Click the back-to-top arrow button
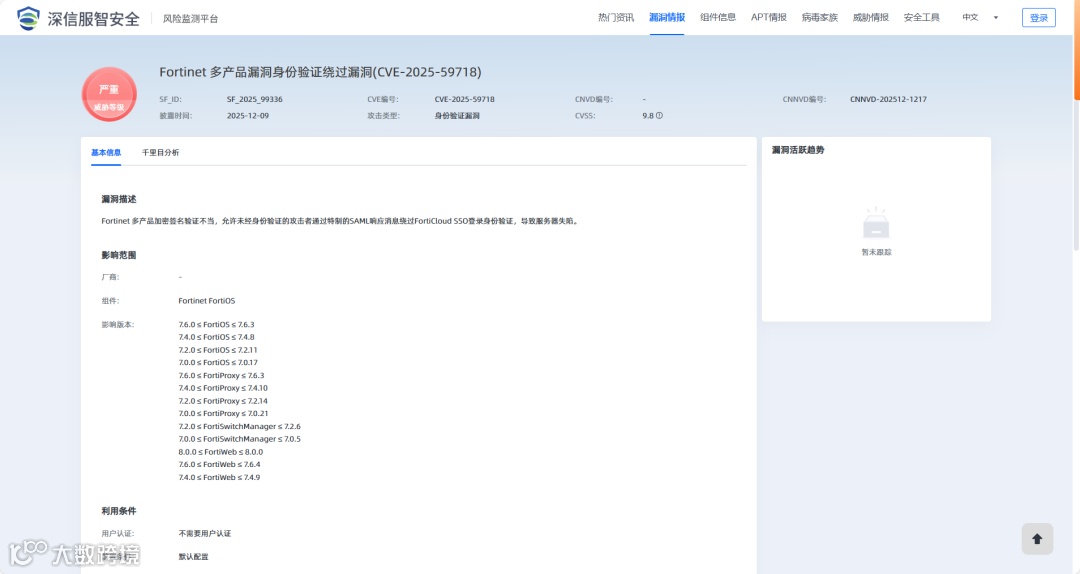The height and width of the screenshot is (574, 1080). tap(1037, 539)
